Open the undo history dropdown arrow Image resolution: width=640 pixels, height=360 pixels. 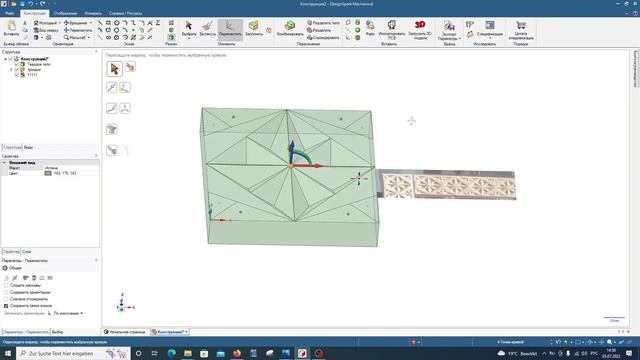tap(36, 4)
